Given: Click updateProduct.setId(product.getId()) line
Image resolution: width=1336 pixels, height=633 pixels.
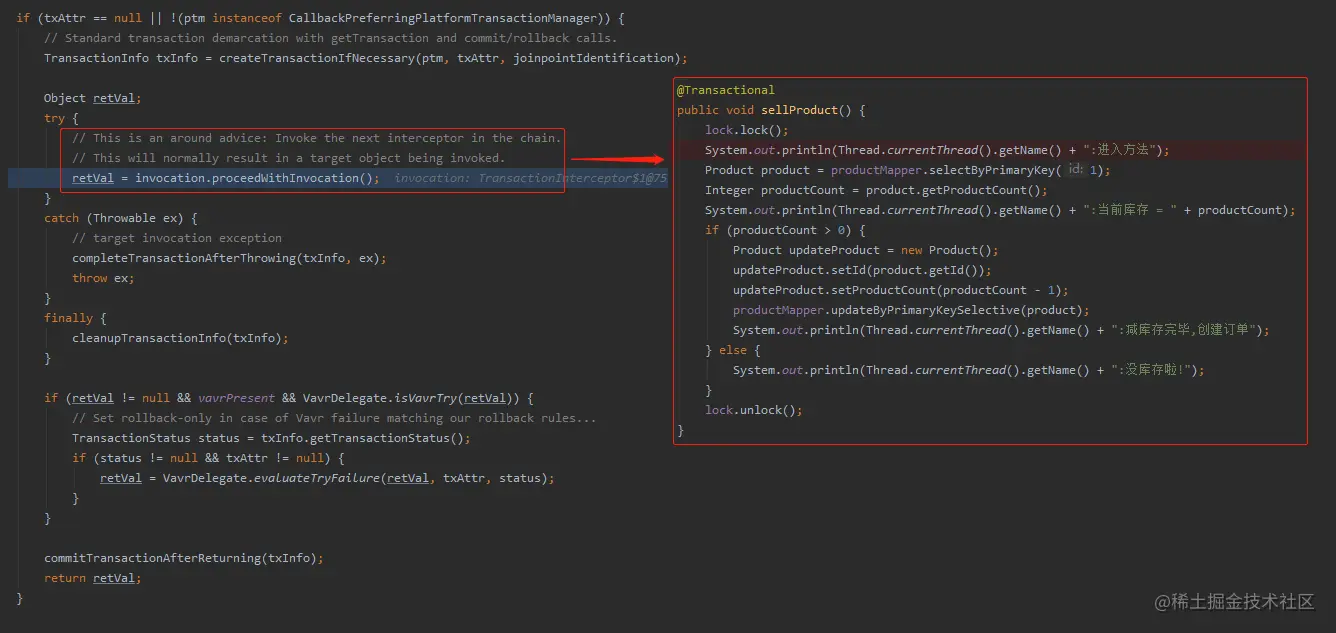Looking at the screenshot, I should 862,270.
